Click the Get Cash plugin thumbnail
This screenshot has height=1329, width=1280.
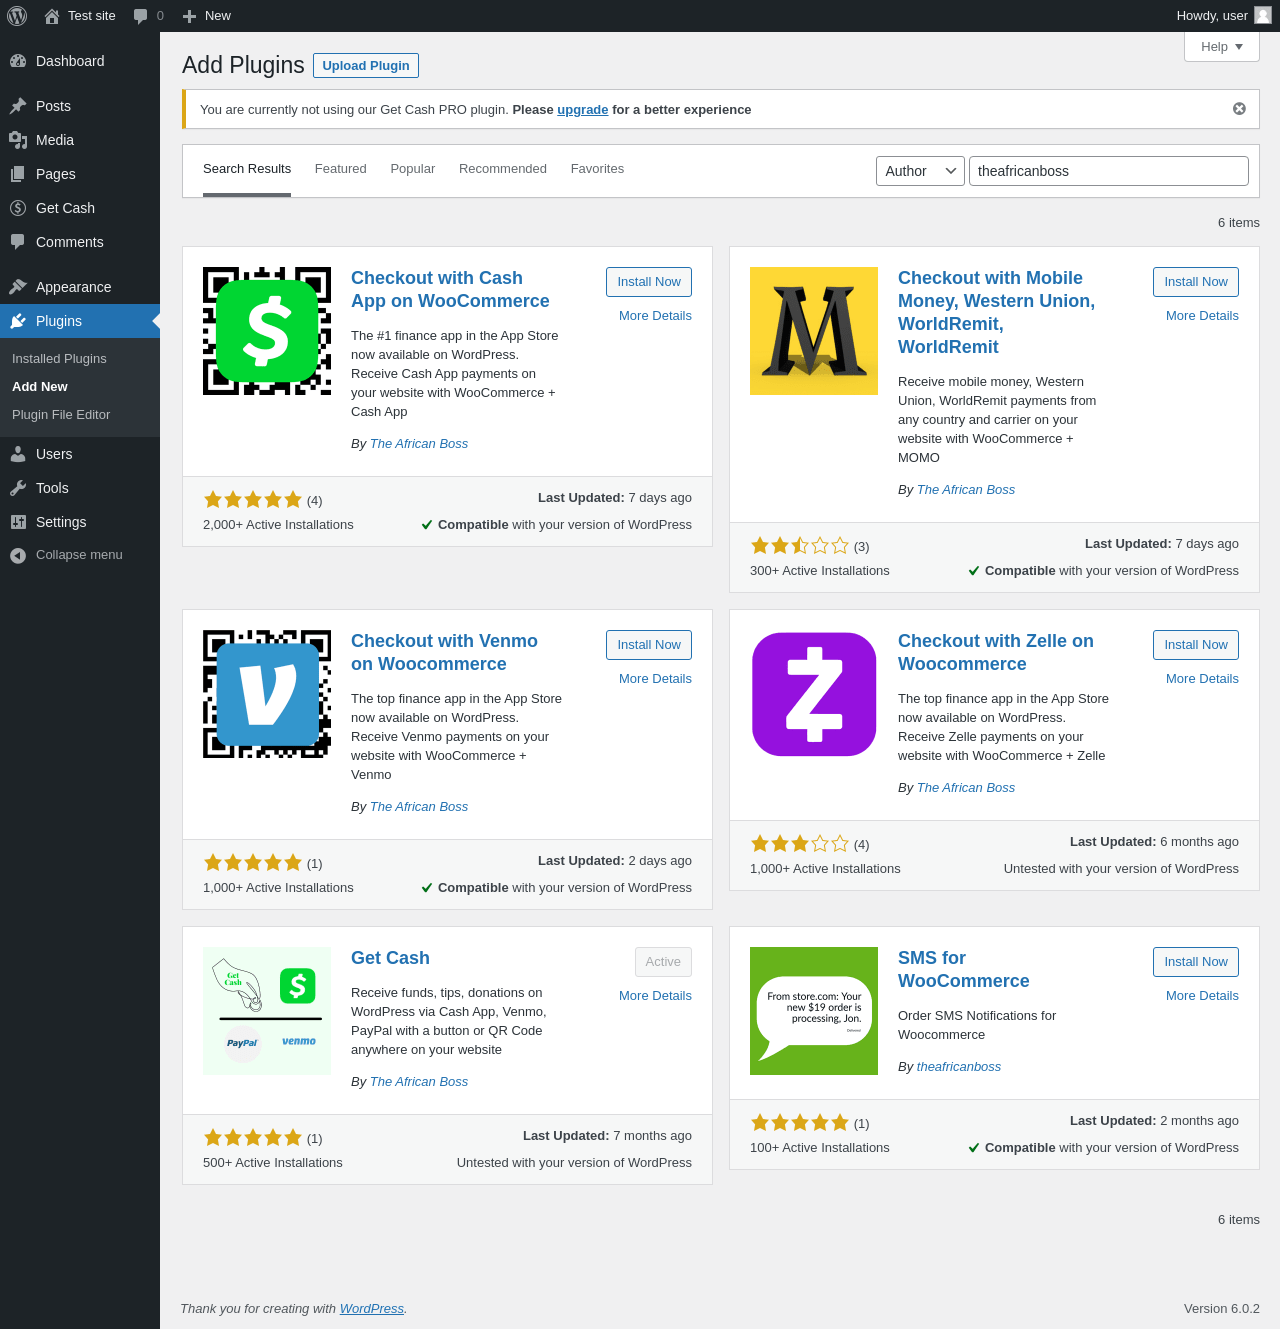(x=267, y=1011)
